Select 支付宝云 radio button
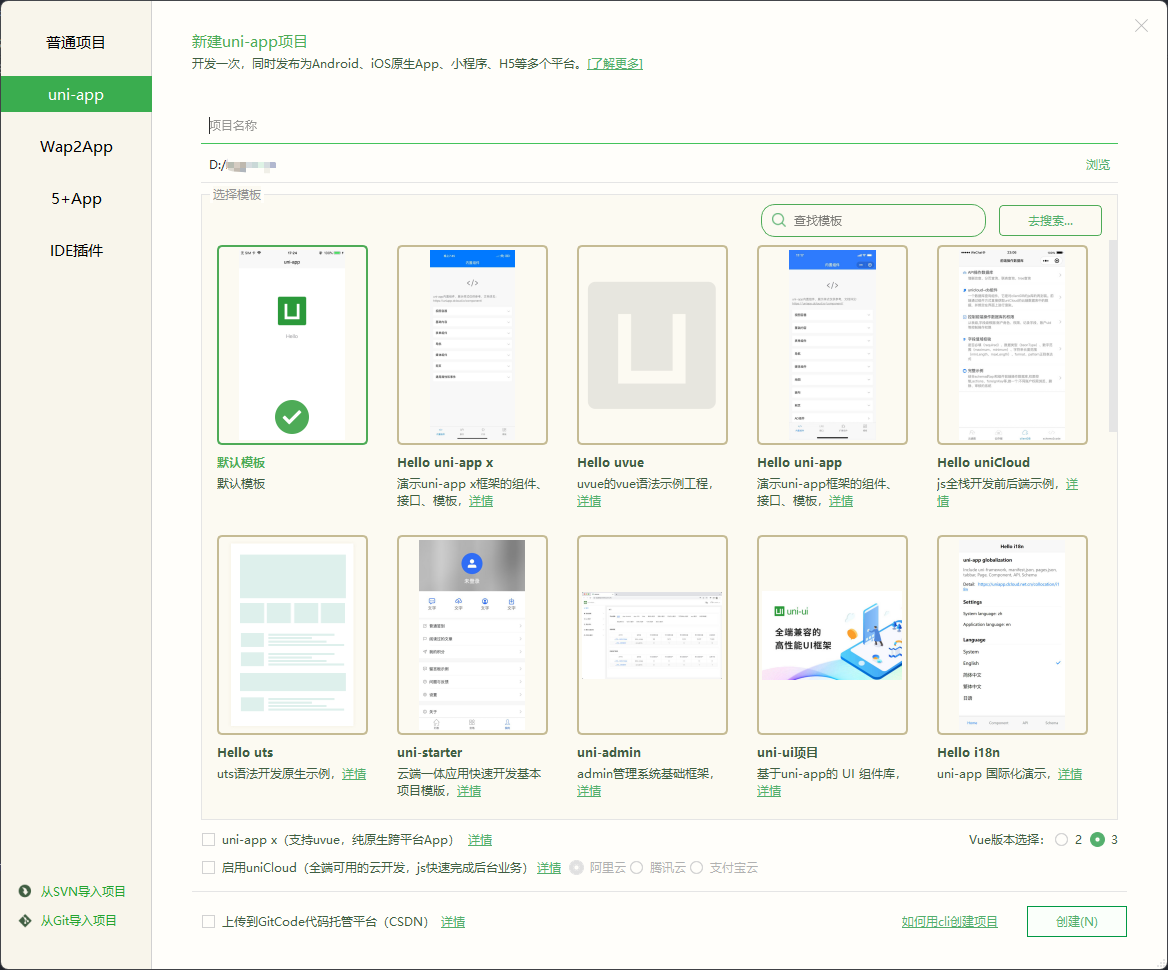 click(696, 867)
